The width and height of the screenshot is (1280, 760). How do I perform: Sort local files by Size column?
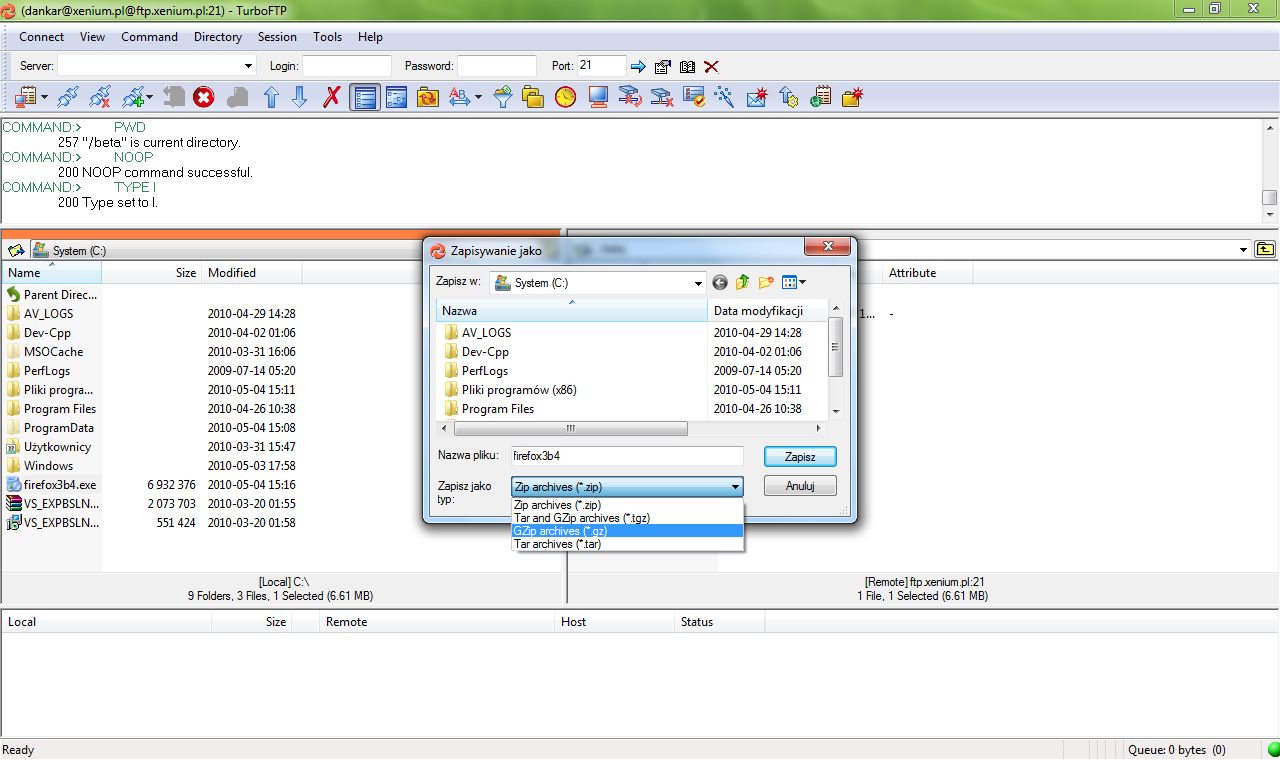click(151, 272)
